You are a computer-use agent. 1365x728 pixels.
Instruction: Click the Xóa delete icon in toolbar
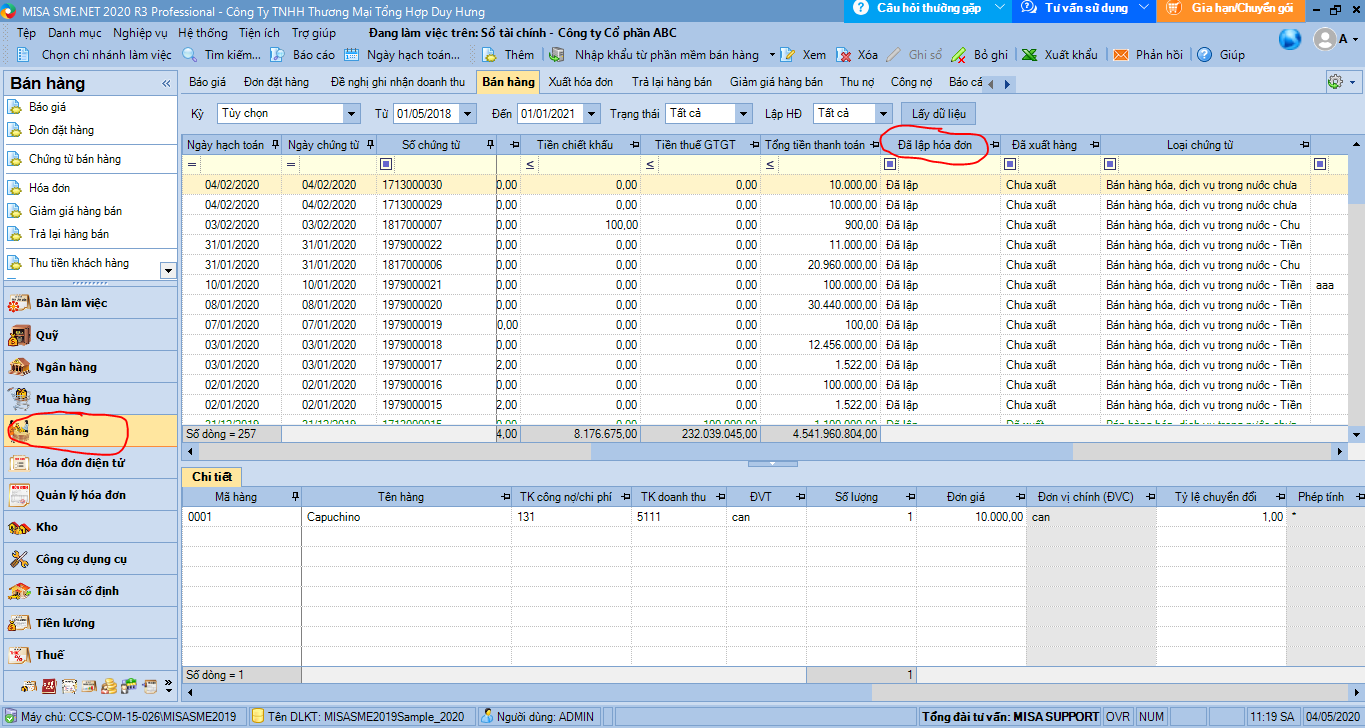point(843,55)
